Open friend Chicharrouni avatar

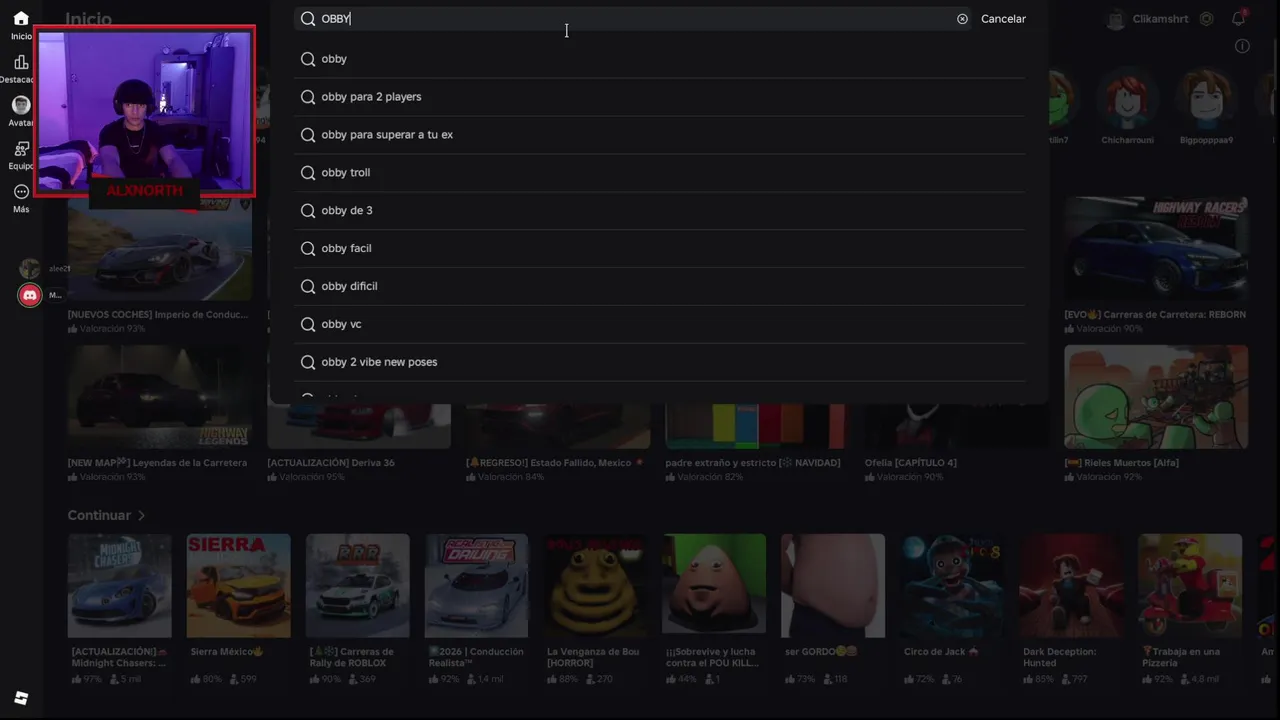1127,100
